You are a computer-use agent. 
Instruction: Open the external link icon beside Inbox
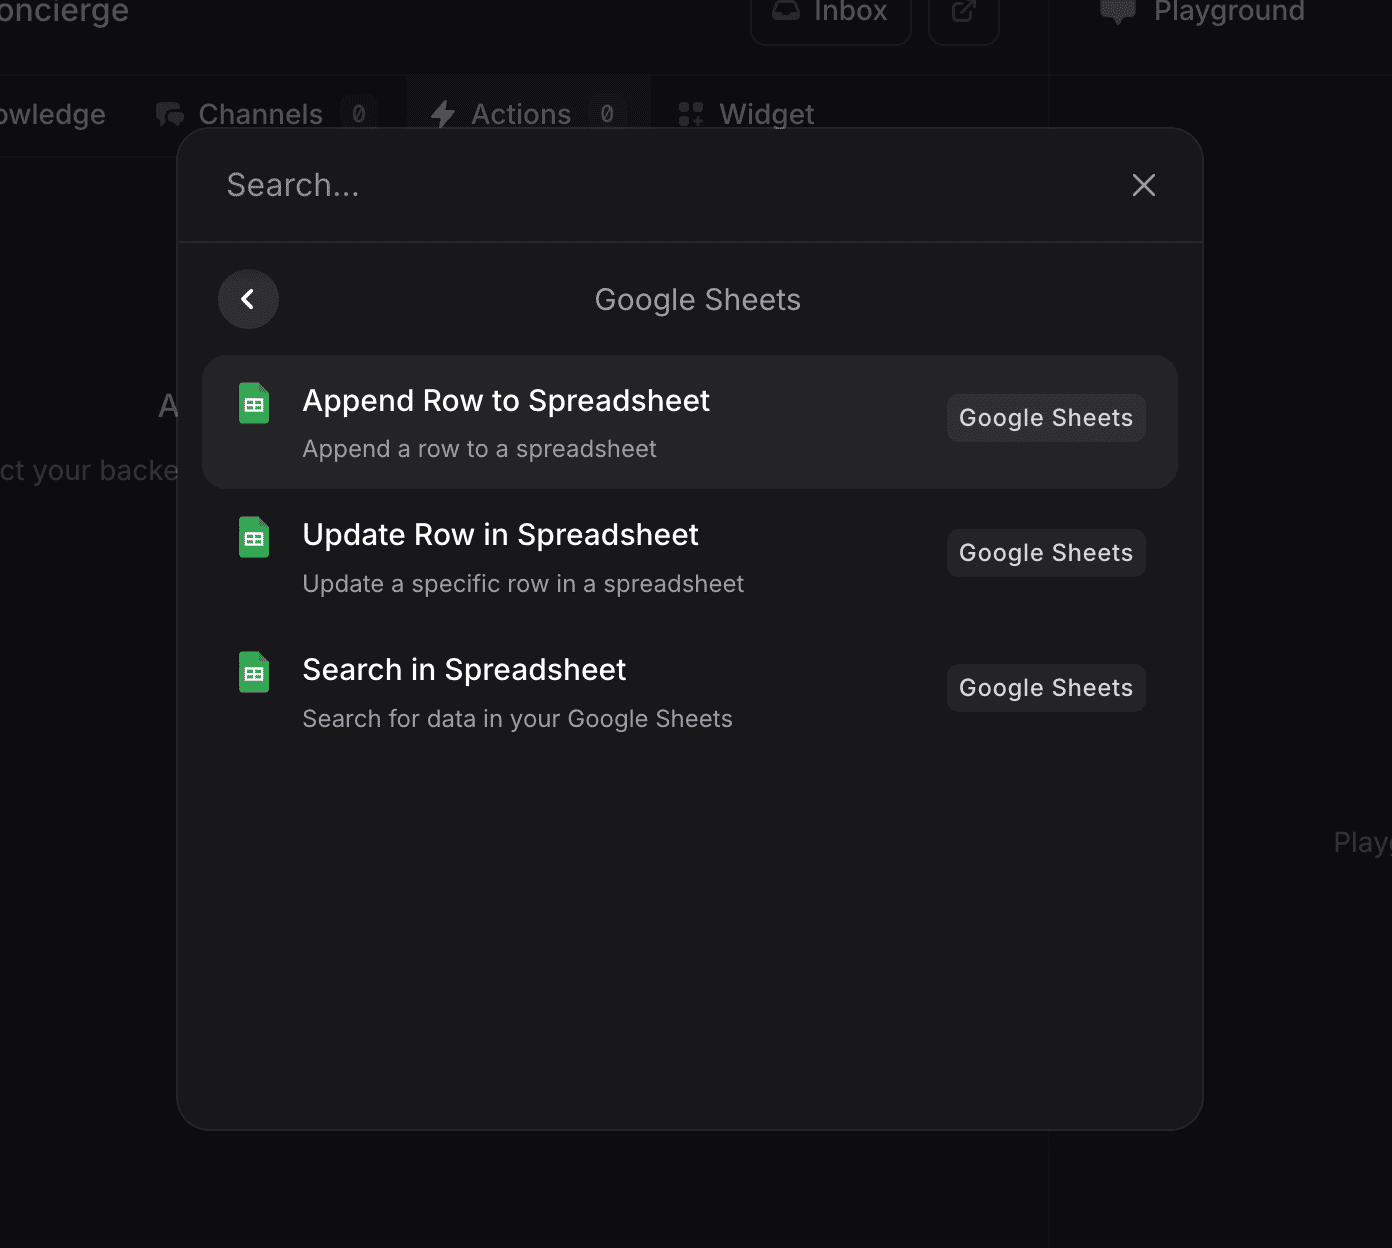(962, 12)
